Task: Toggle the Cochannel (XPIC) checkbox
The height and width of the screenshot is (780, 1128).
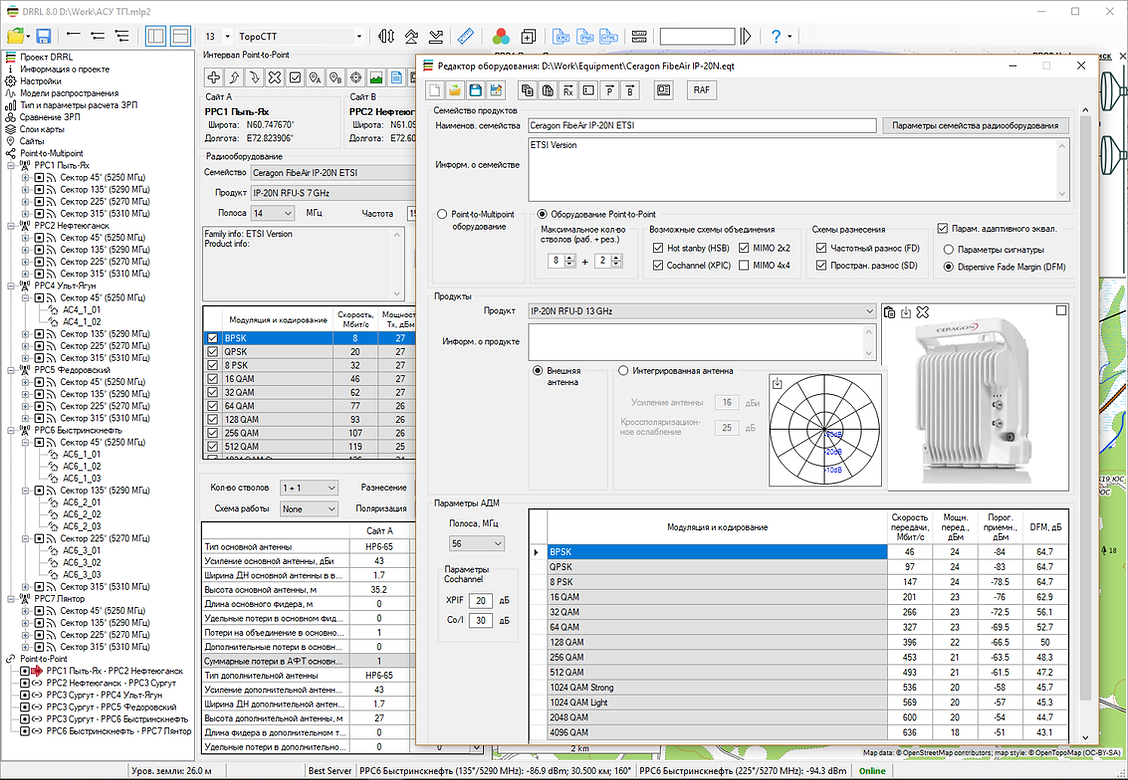Action: (x=658, y=266)
